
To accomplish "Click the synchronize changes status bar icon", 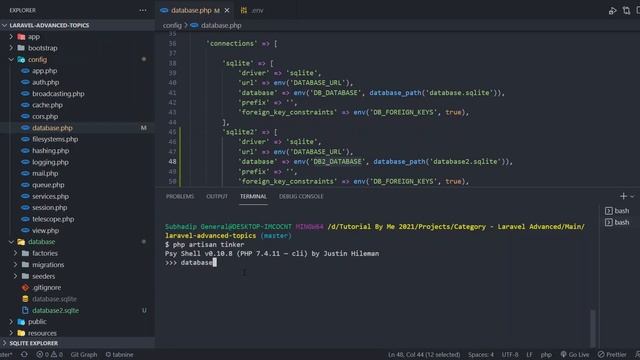I will click(24, 355).
